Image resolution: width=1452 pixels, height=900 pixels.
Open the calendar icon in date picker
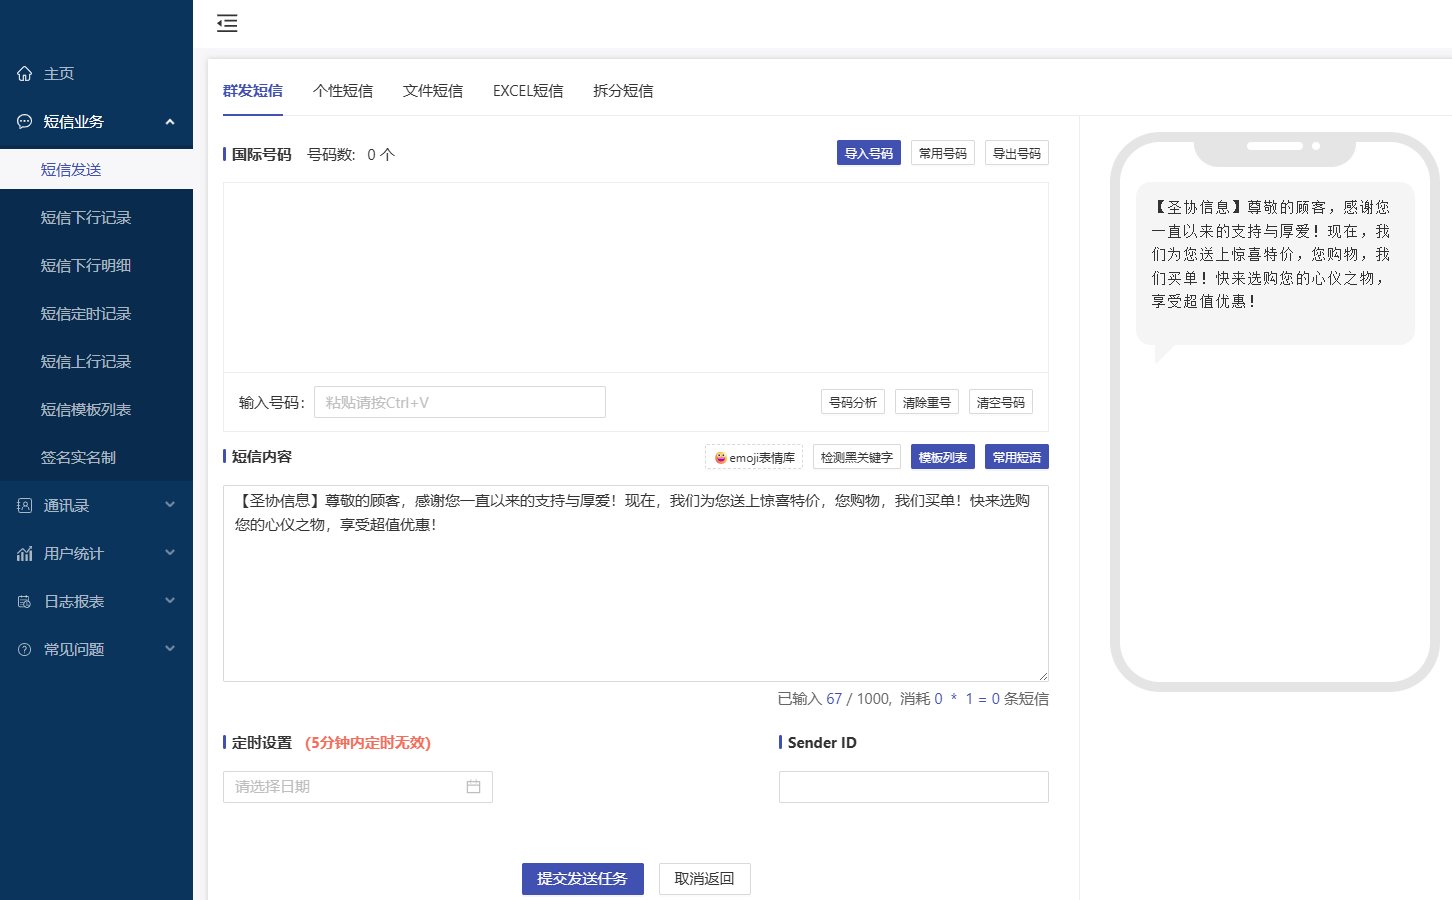click(x=473, y=787)
